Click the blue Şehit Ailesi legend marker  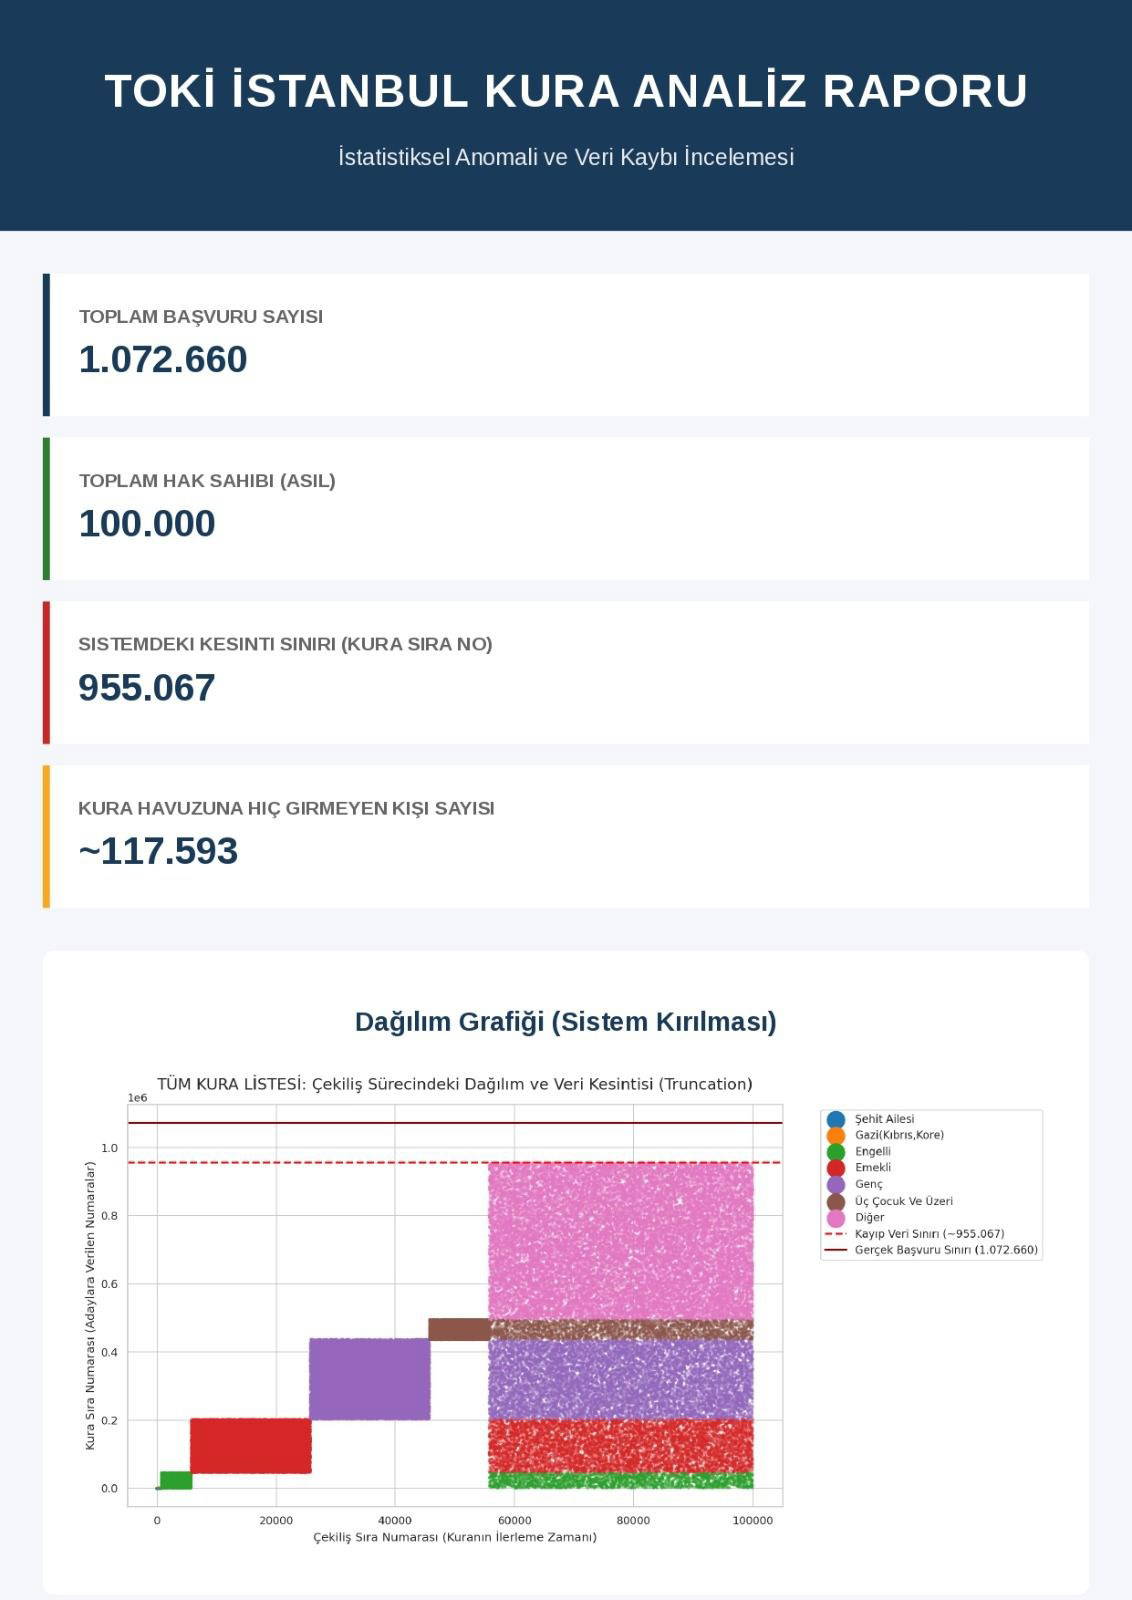click(835, 1119)
